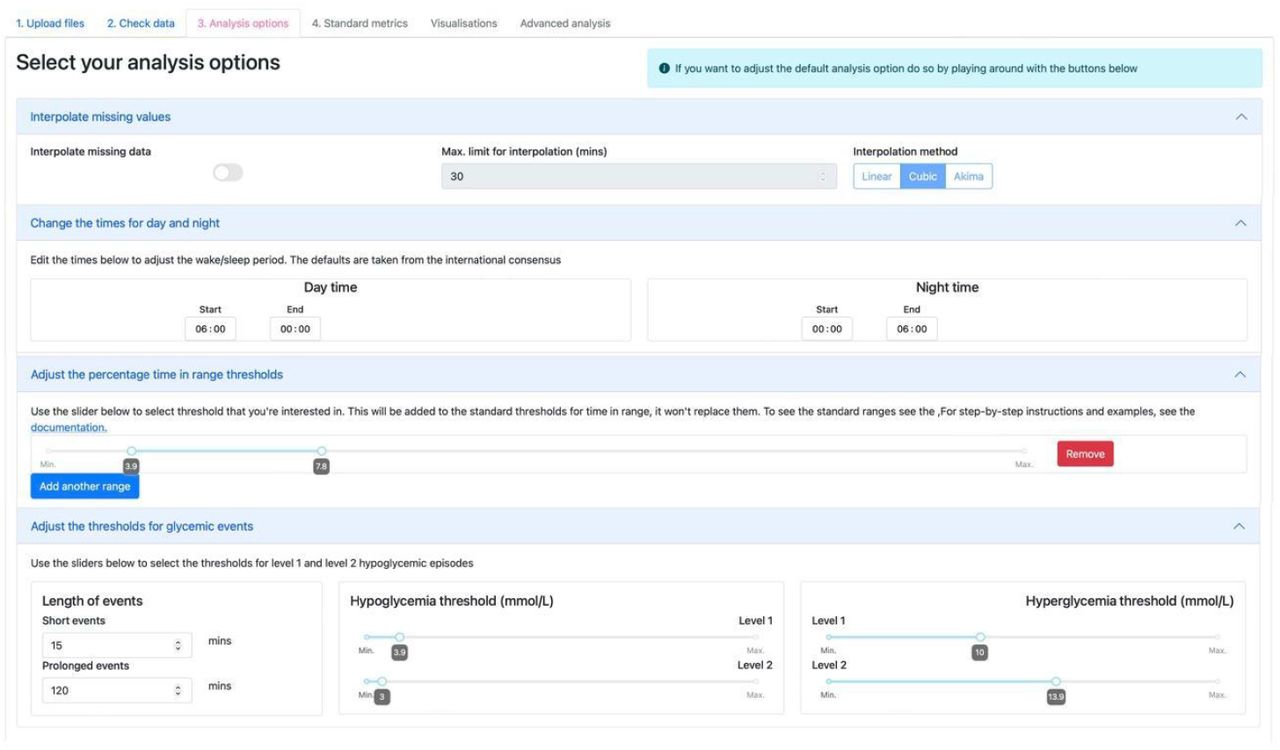Click Day time End field
Screen dimensions: 1280x750
[x=295, y=329]
